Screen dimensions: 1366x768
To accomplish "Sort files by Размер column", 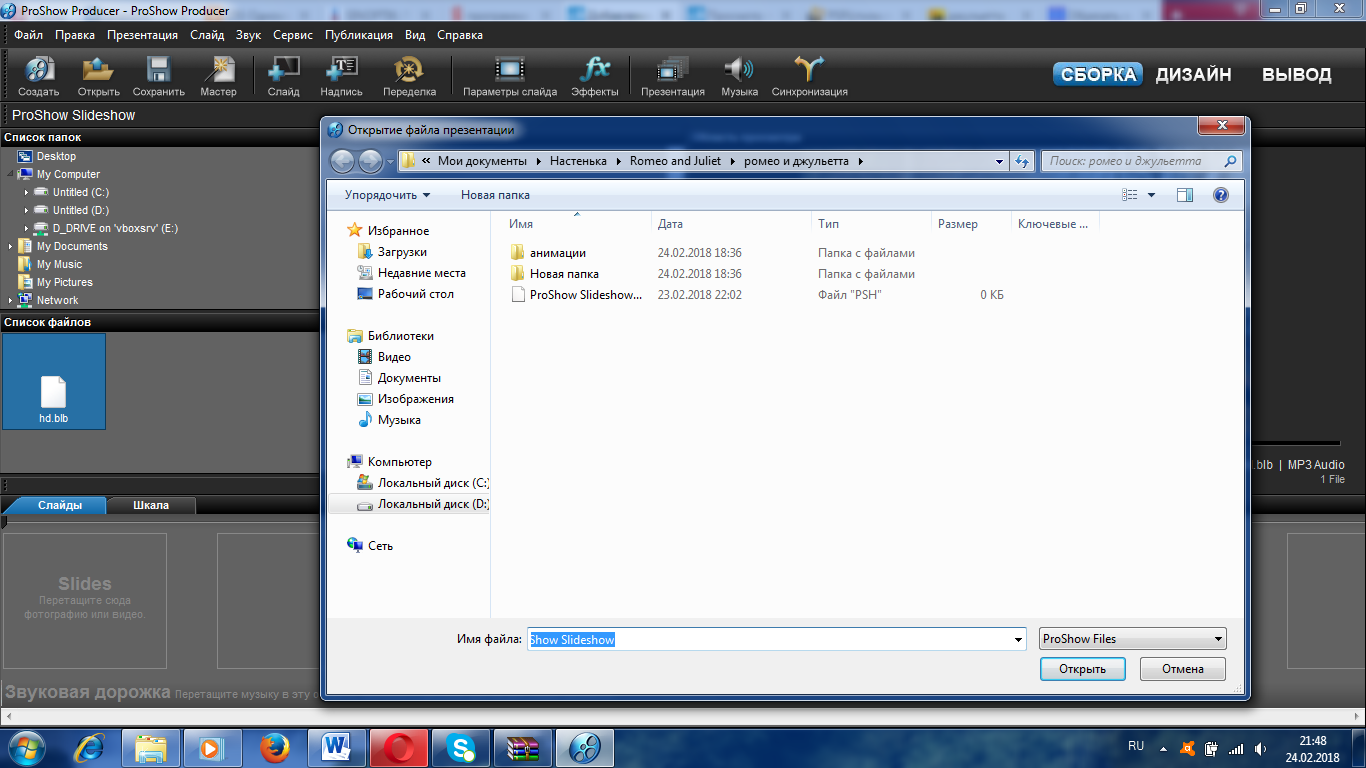I will (x=970, y=224).
